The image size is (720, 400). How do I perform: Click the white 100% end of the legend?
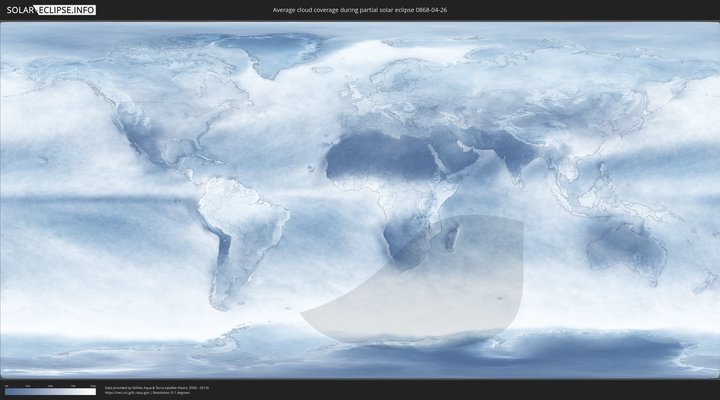pyautogui.click(x=93, y=392)
